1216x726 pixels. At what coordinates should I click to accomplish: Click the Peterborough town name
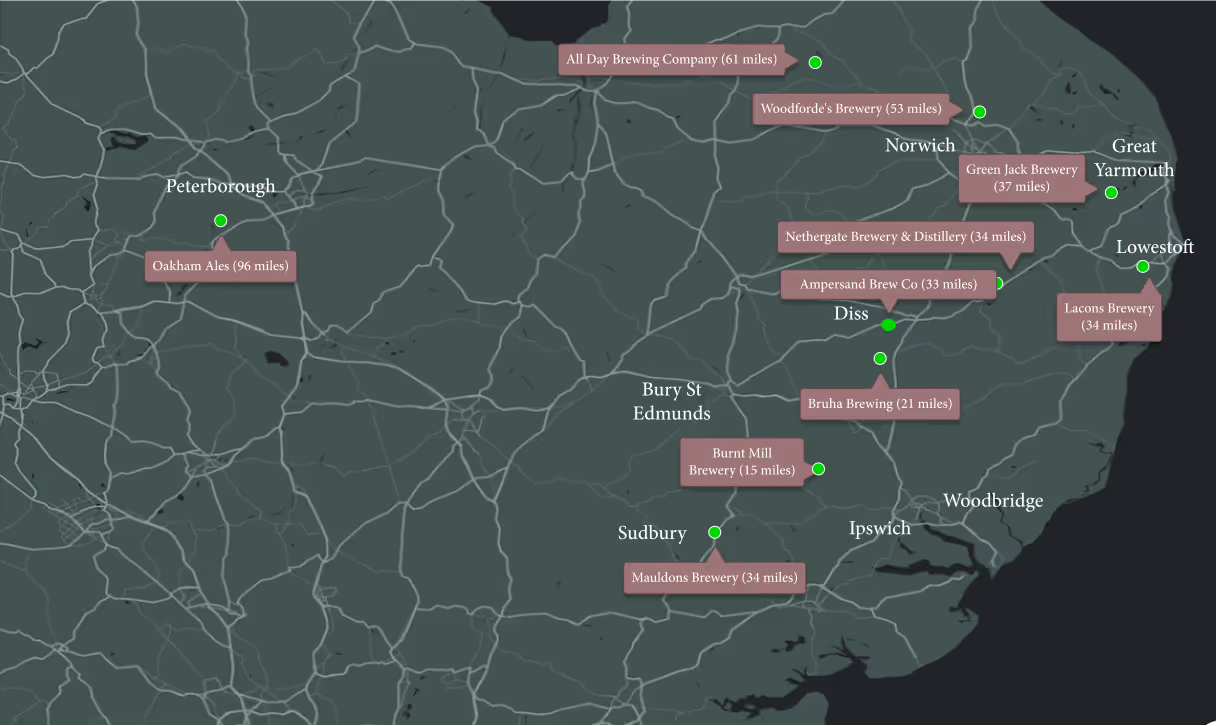click(x=220, y=186)
